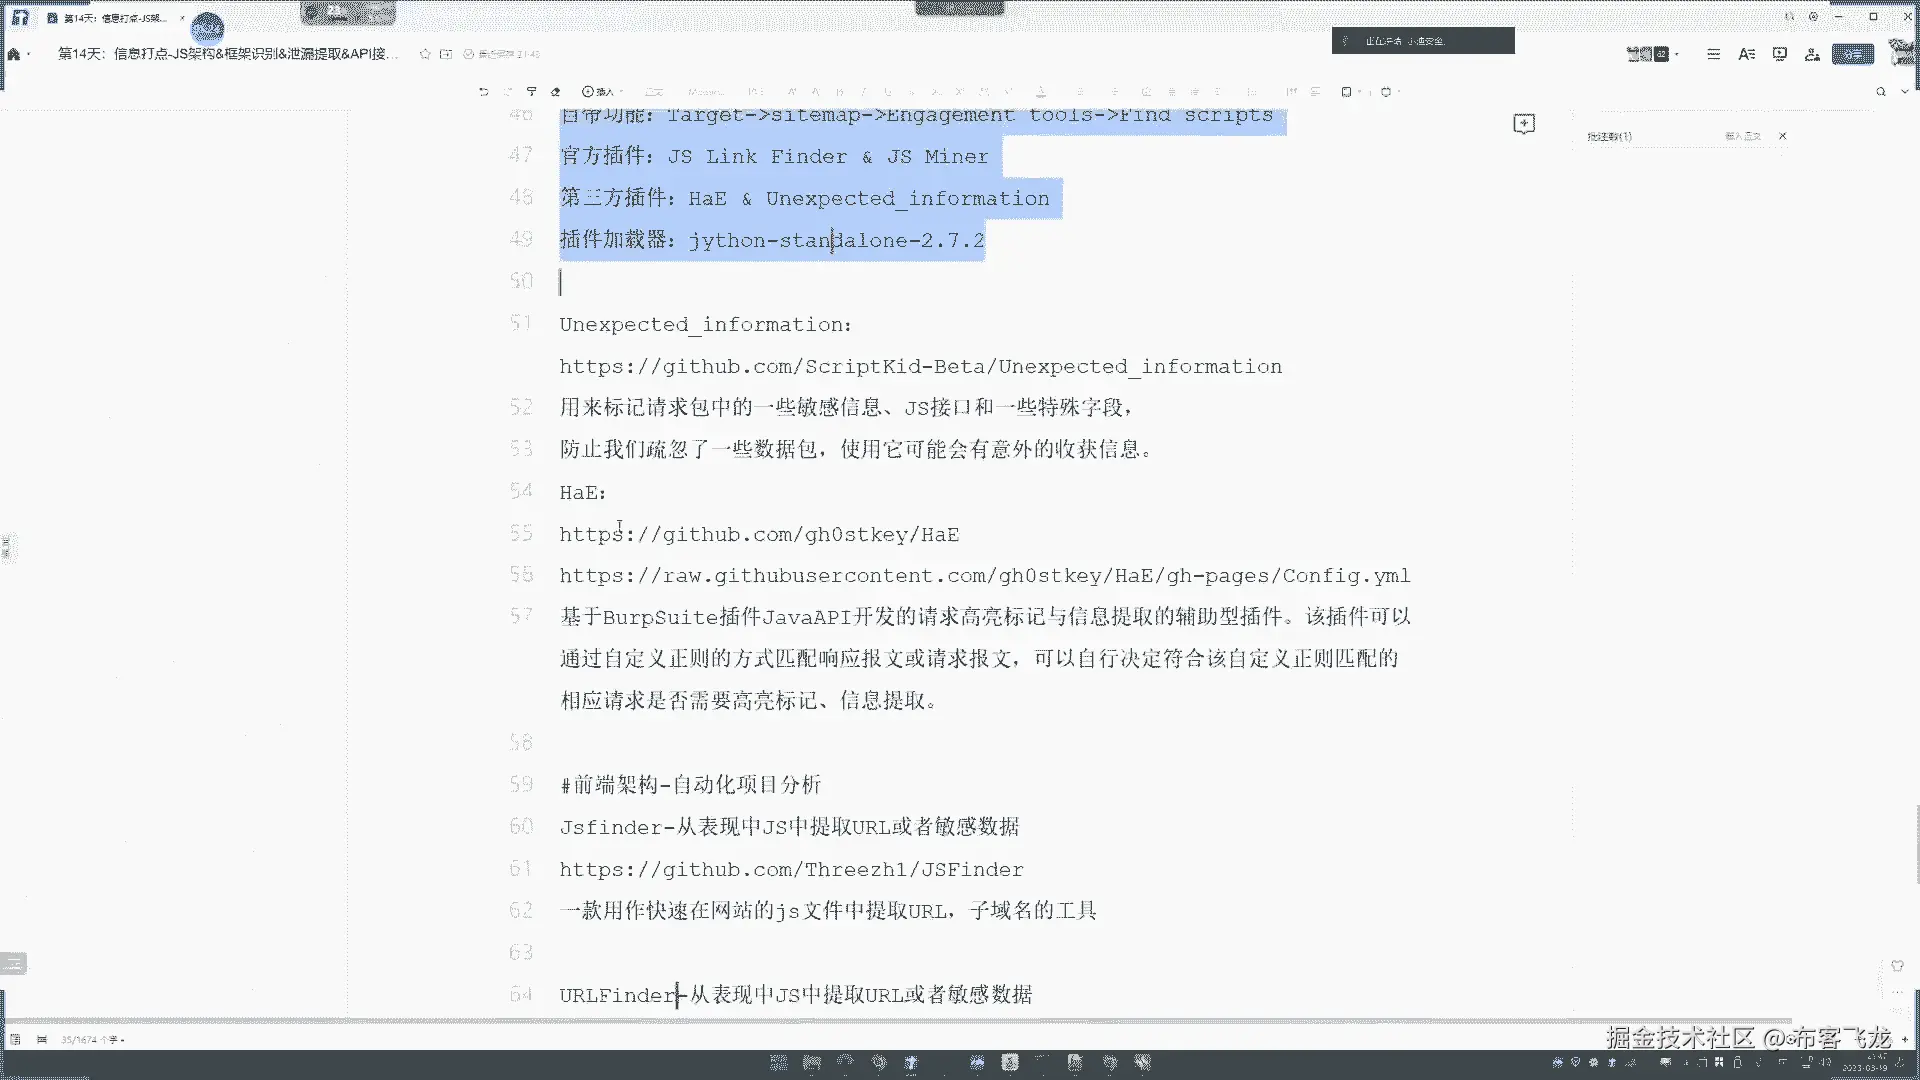1920x1080 pixels.
Task: Expand the home icon dropdown arrow
Action: click(x=29, y=54)
